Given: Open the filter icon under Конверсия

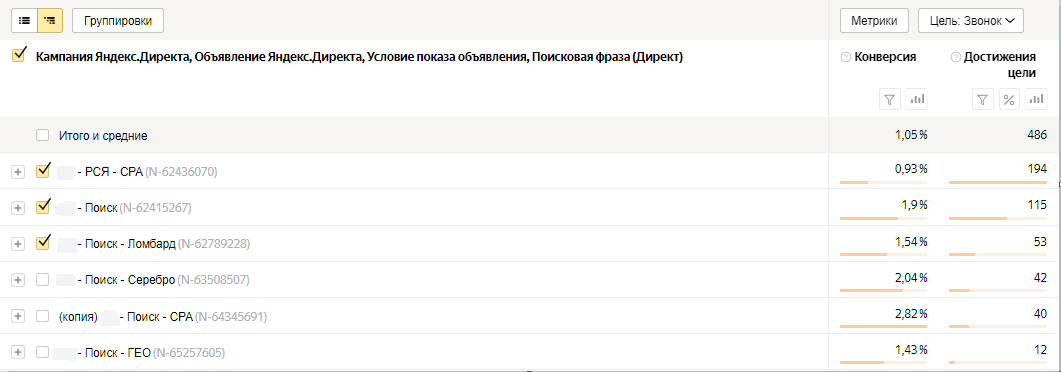Looking at the screenshot, I should pyautogui.click(x=889, y=100).
